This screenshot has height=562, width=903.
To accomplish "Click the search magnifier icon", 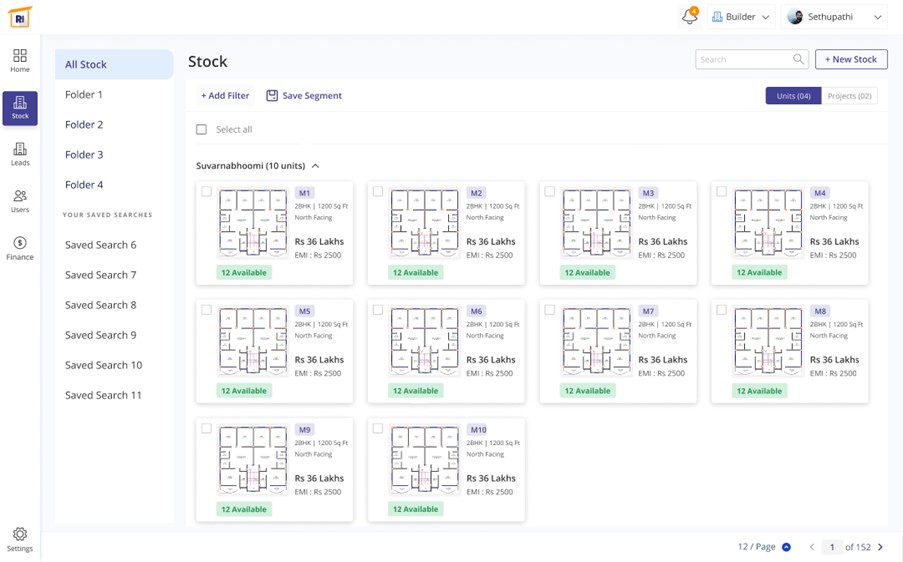I will (798, 60).
